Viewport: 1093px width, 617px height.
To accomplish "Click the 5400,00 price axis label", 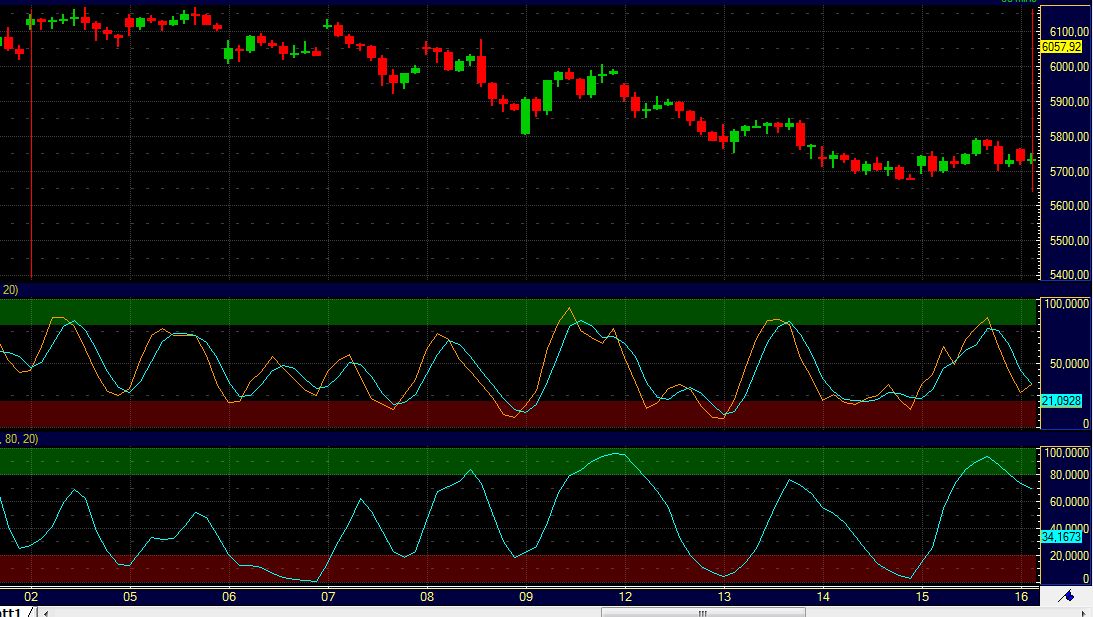I will coord(1069,274).
